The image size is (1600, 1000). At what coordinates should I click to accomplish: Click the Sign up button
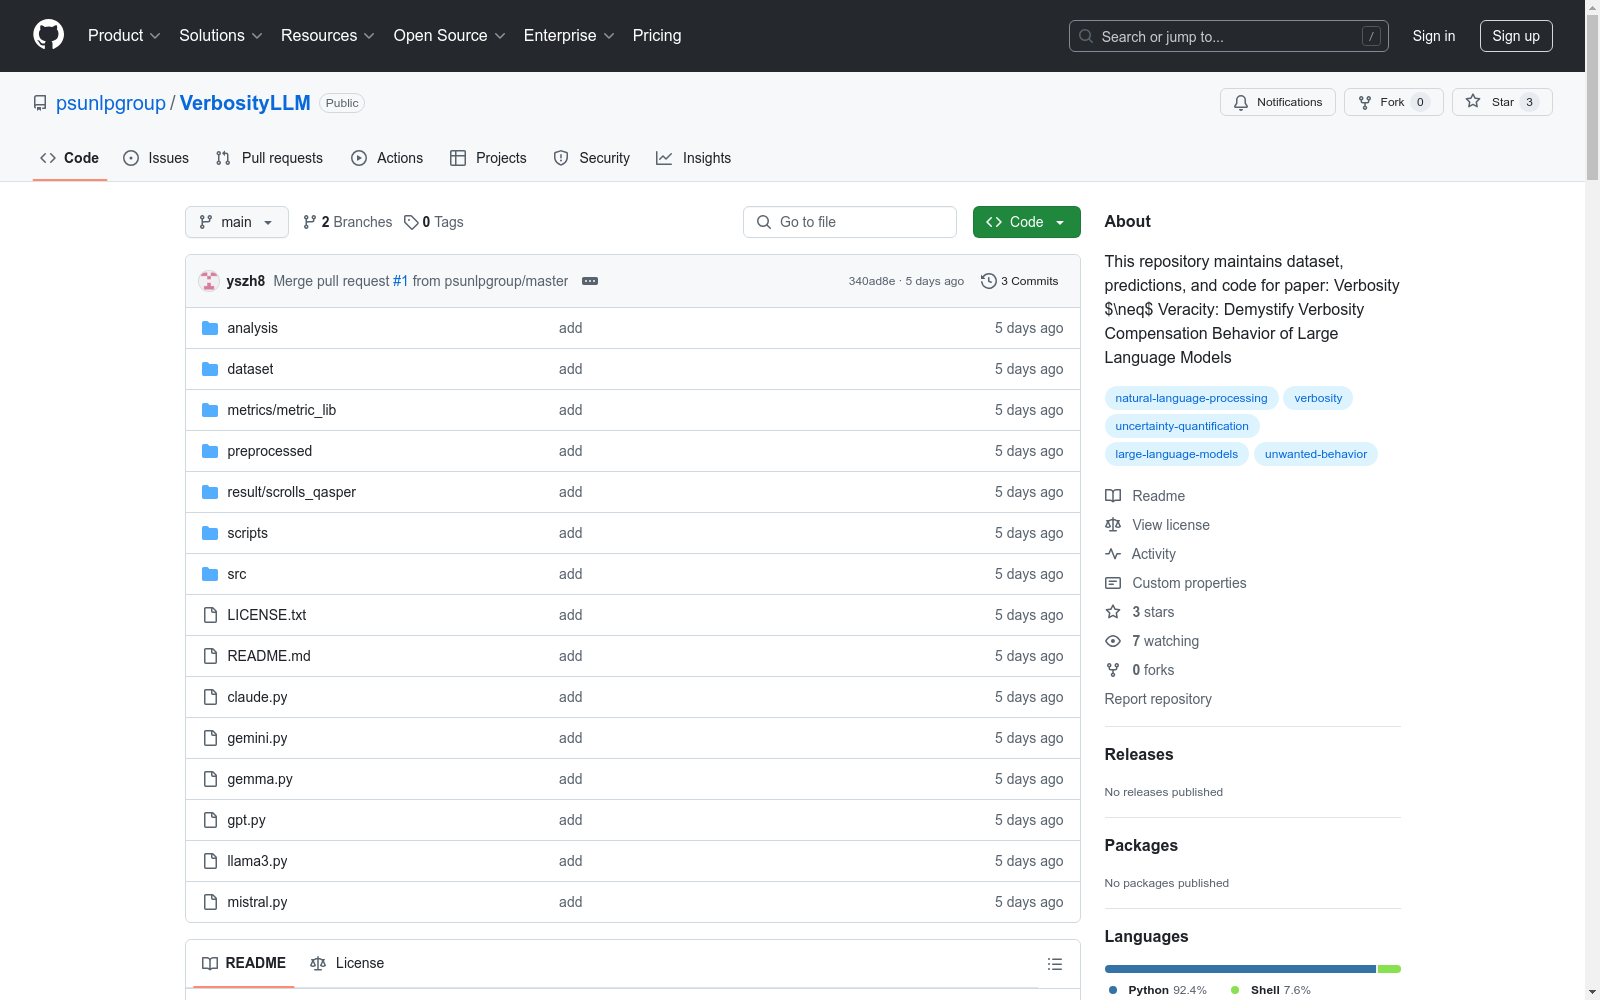(1516, 36)
